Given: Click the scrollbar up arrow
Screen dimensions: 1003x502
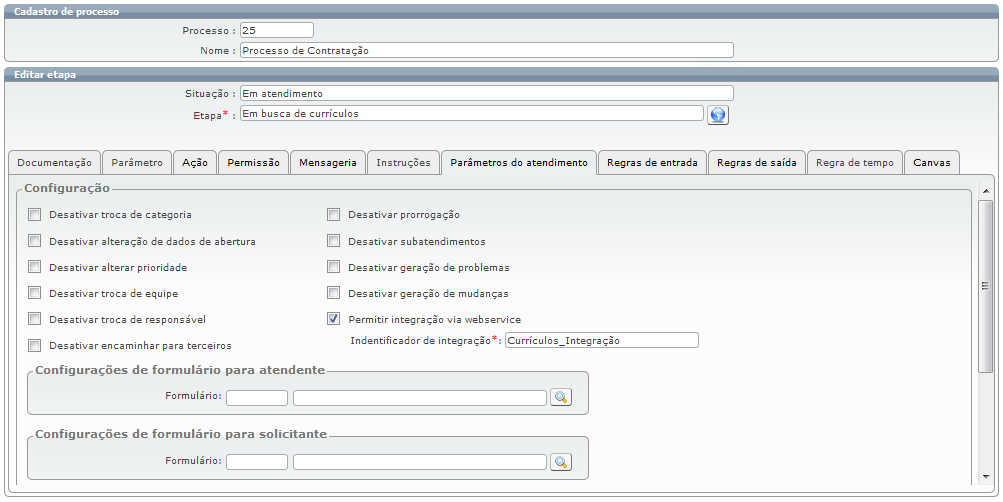Looking at the screenshot, I should coord(986,190).
